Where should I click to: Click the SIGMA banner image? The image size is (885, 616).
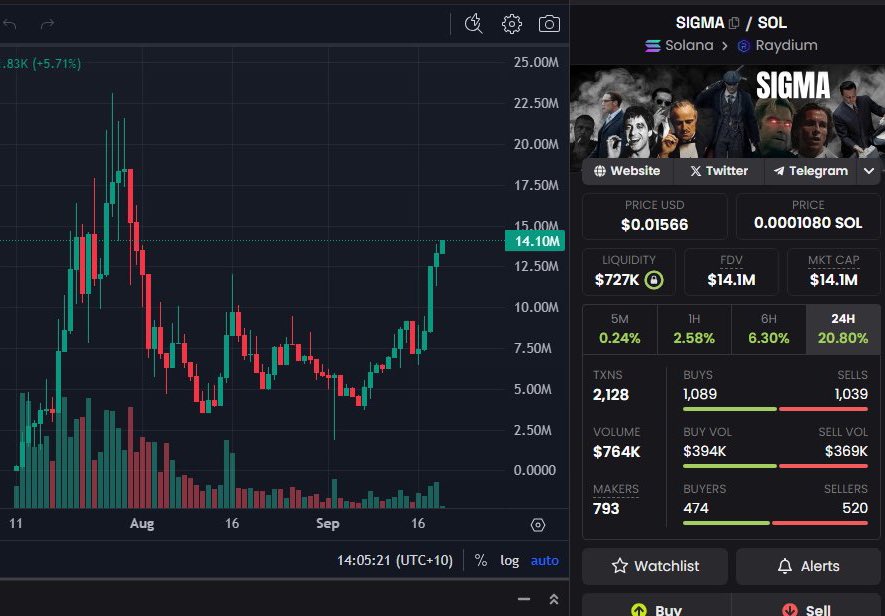coord(728,112)
